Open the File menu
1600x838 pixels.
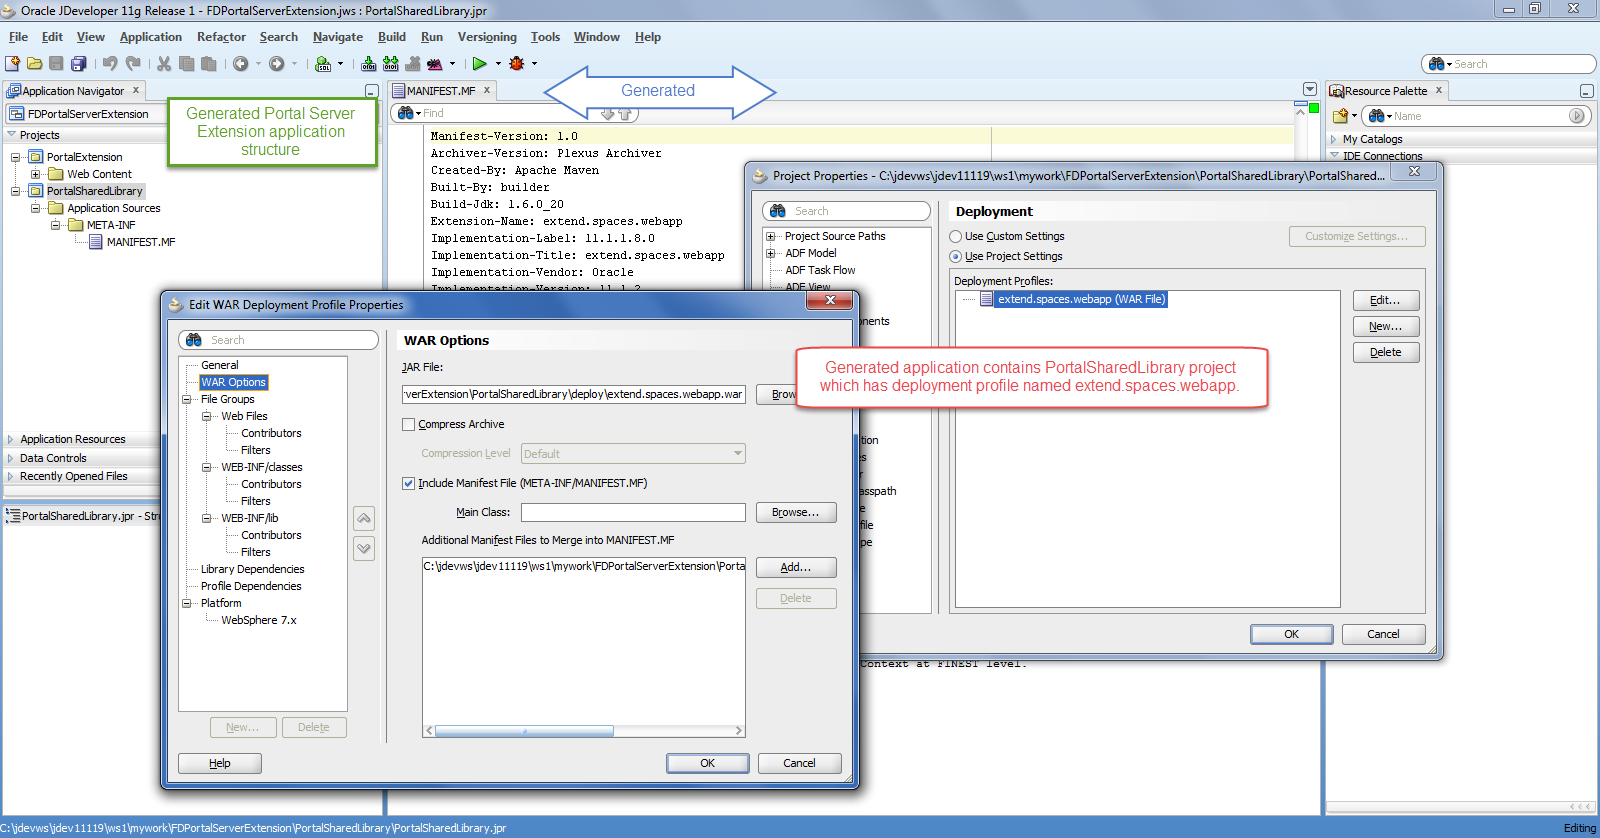click(x=18, y=37)
